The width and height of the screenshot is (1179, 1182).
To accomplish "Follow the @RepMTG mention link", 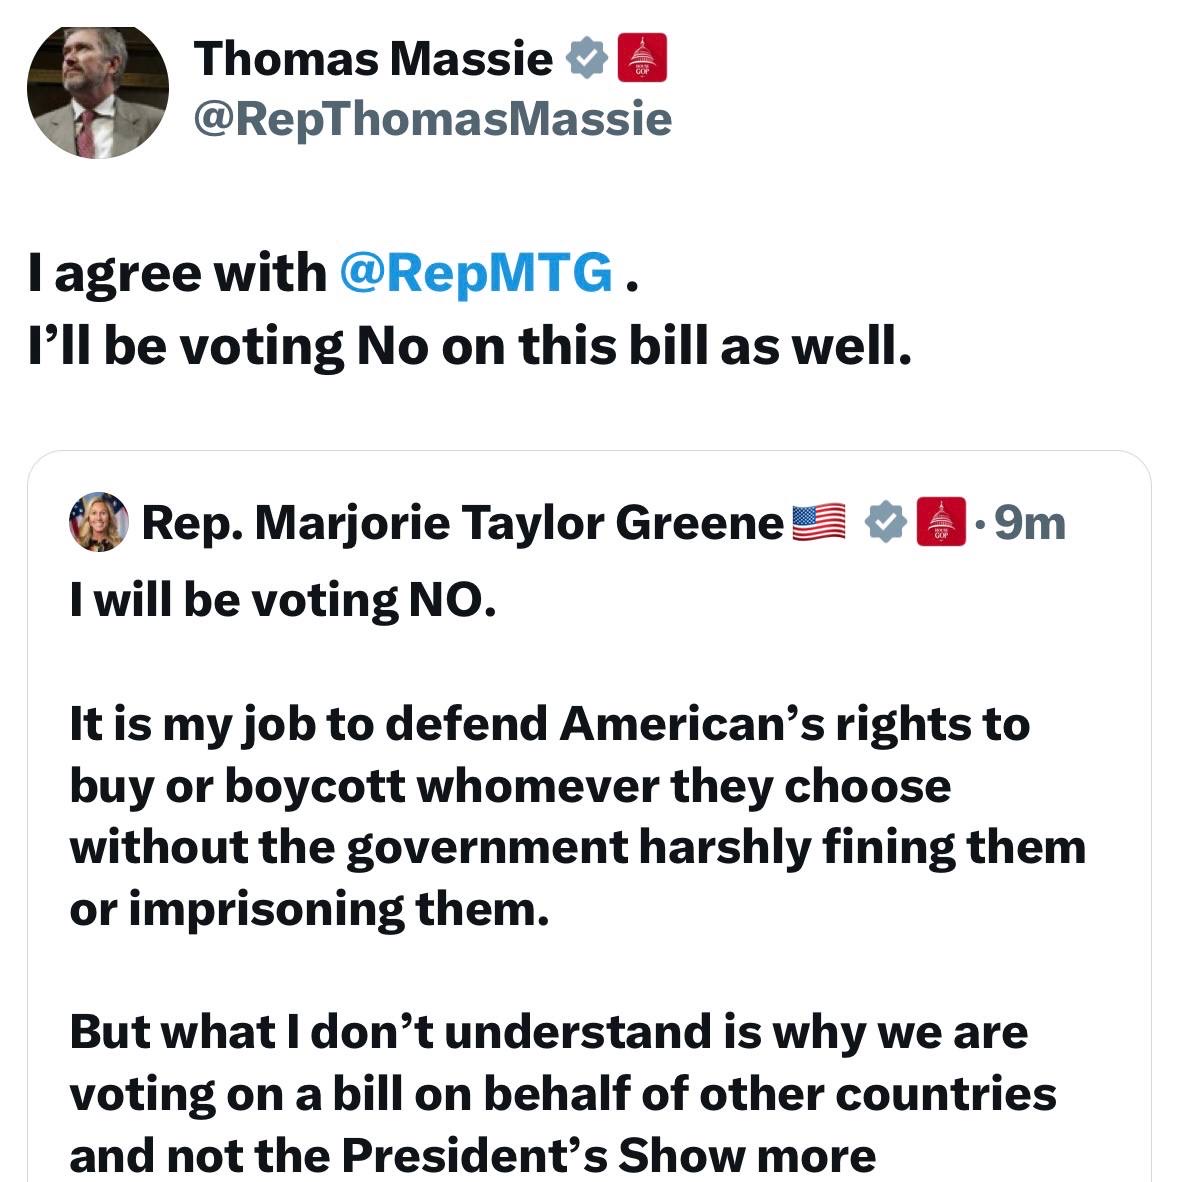I will point(476,272).
